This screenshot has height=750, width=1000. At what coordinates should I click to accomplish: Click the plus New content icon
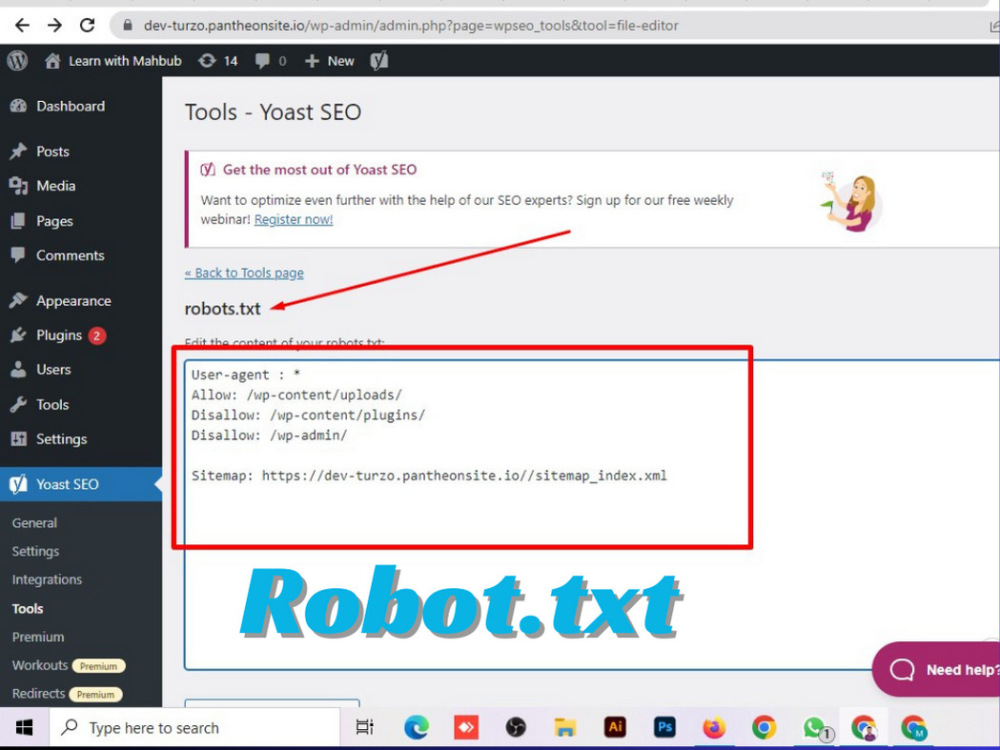coord(312,61)
